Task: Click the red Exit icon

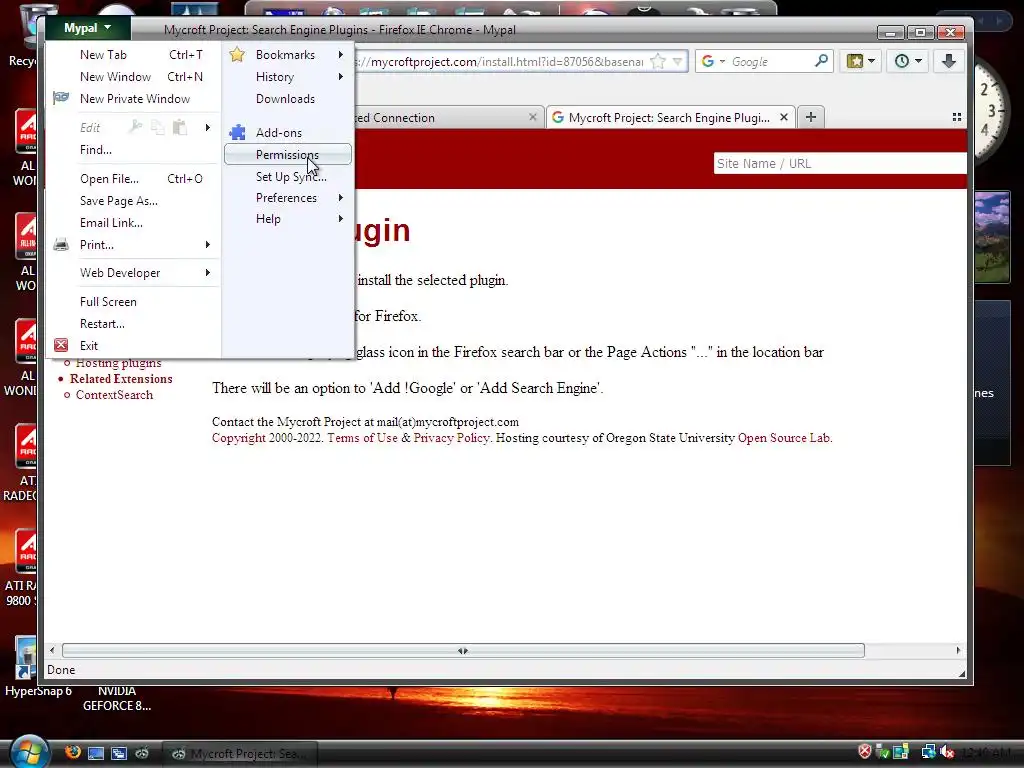Action: [x=61, y=345]
